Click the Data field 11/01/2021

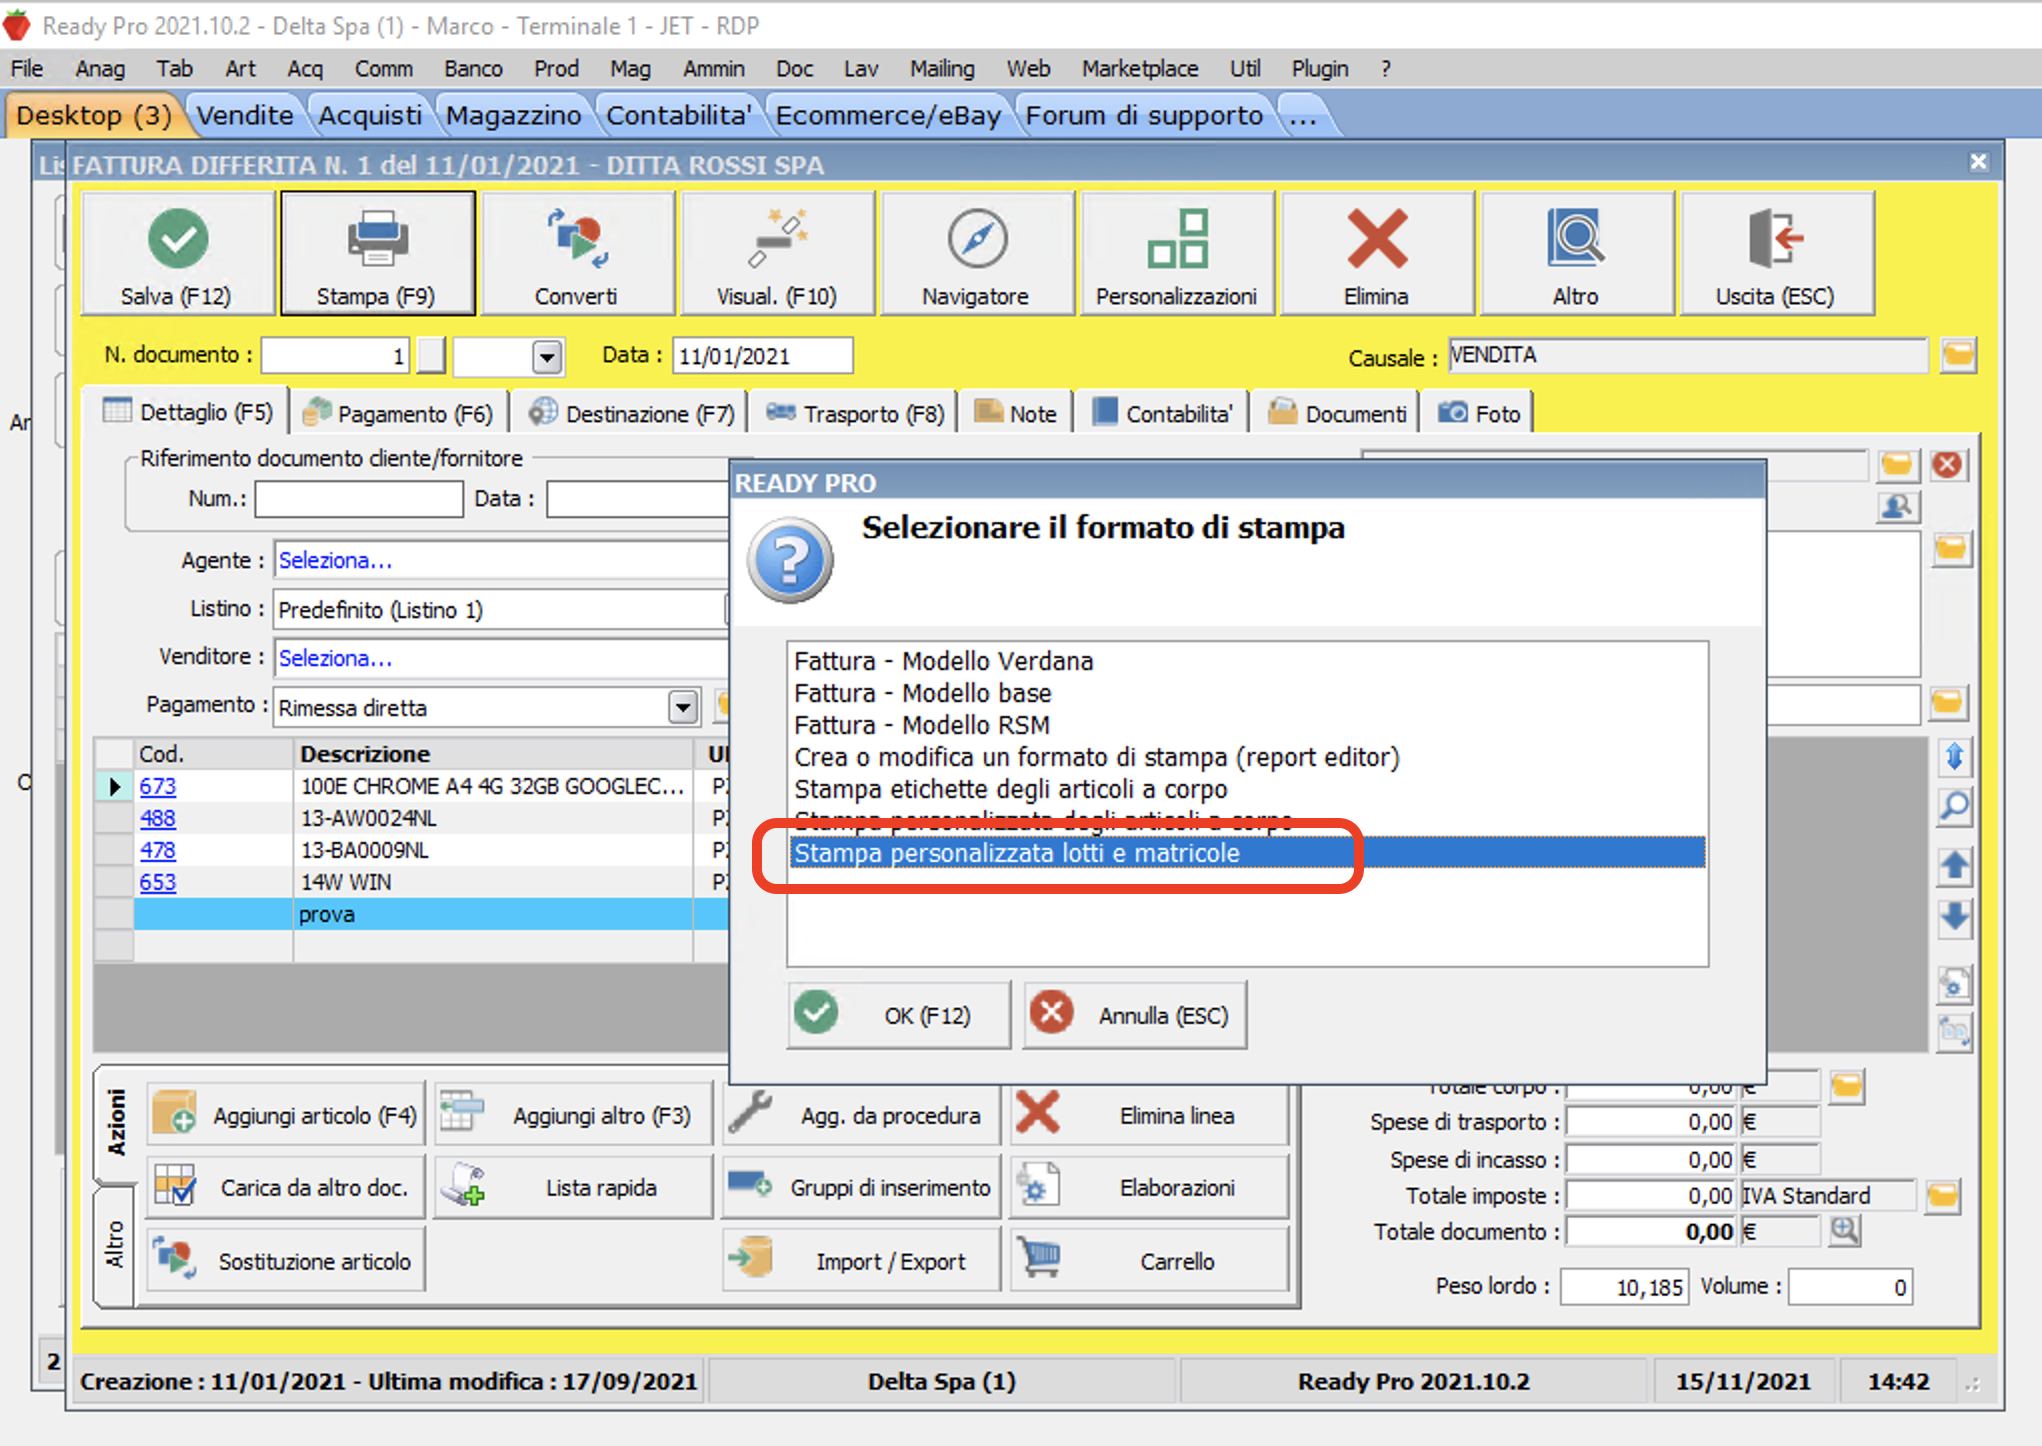762,356
